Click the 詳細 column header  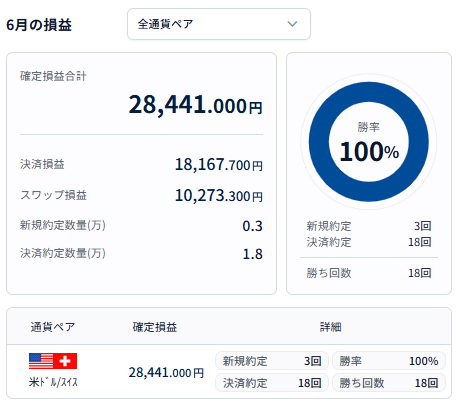pyautogui.click(x=330, y=327)
